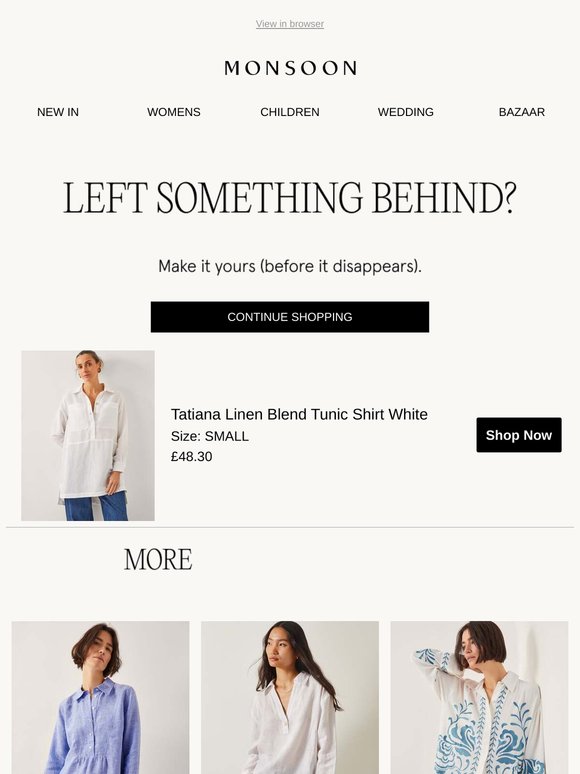Click the Make it yours tagline text
The height and width of the screenshot is (774, 580).
pyautogui.click(x=290, y=267)
